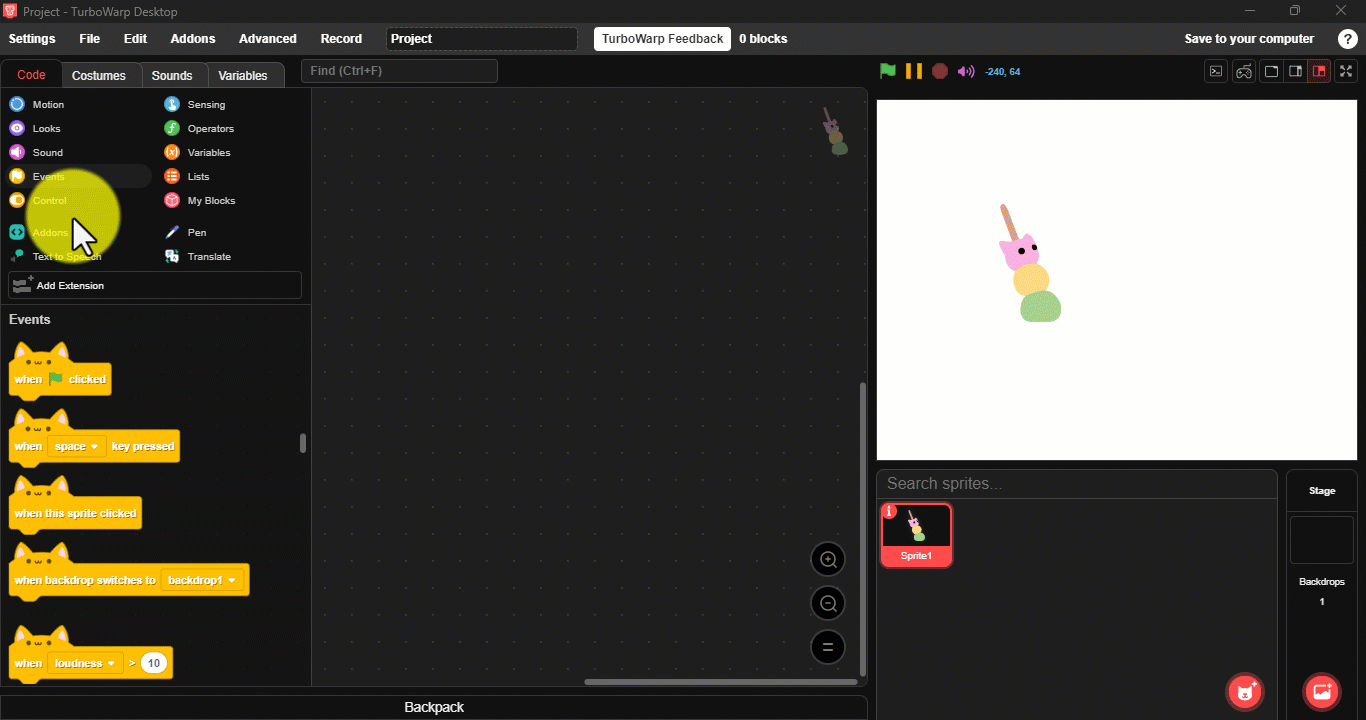Click TurboWarp Feedback button
Image resolution: width=1366 pixels, height=720 pixels.
click(x=662, y=39)
